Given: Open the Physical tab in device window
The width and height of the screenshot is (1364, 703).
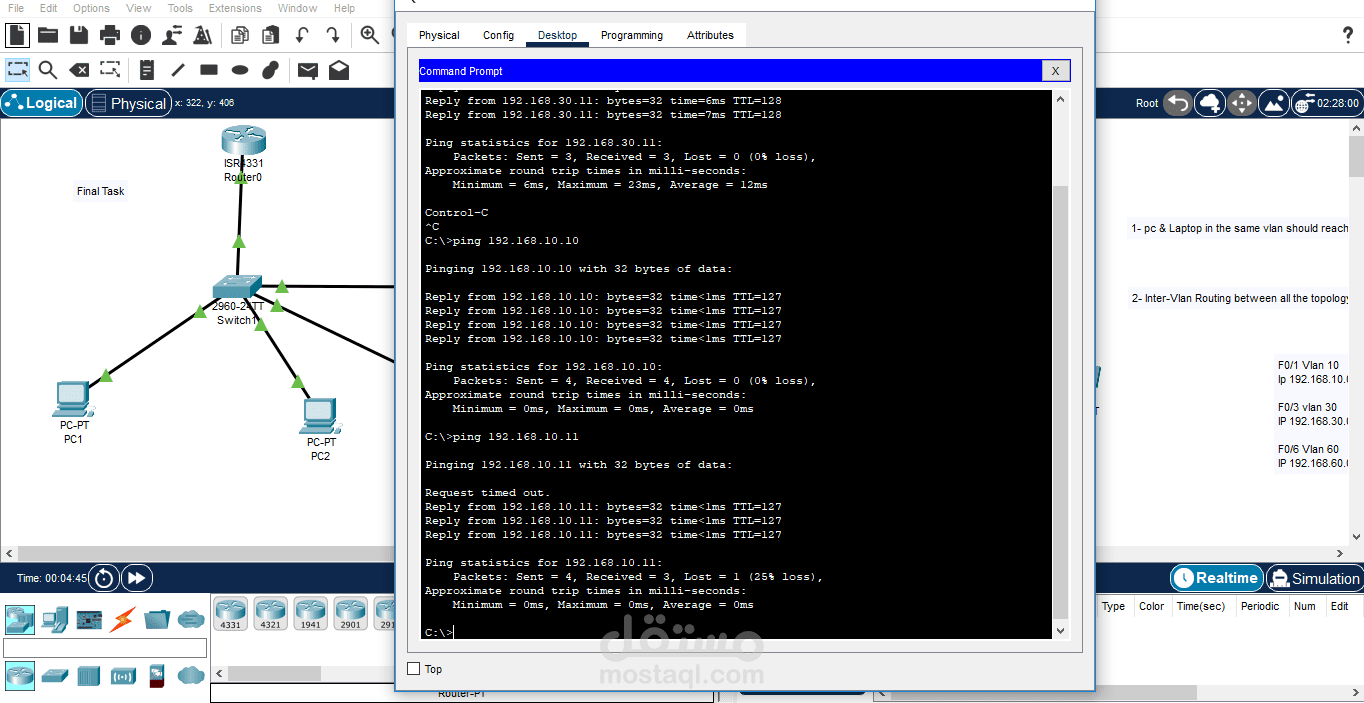Looking at the screenshot, I should [439, 35].
